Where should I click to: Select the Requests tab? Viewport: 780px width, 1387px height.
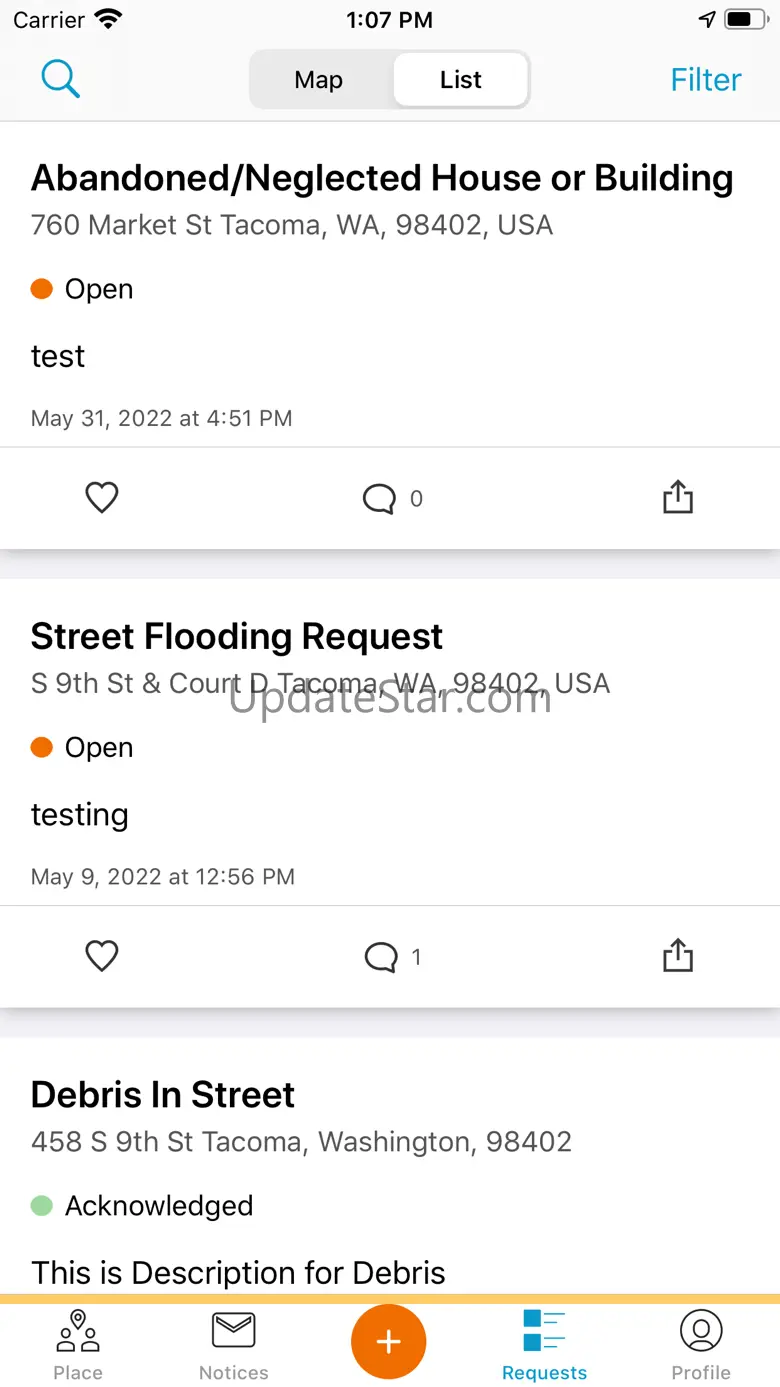click(x=544, y=1345)
